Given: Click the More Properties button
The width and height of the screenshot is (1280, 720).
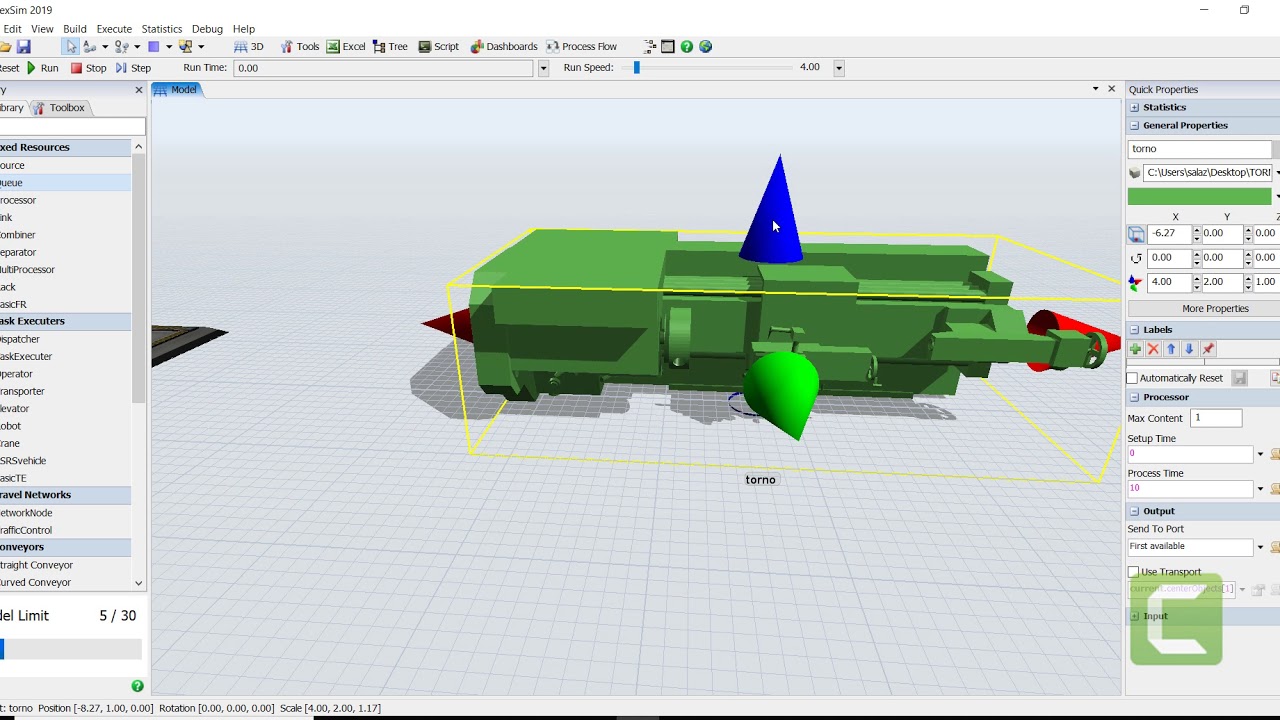Looking at the screenshot, I should (1215, 309).
